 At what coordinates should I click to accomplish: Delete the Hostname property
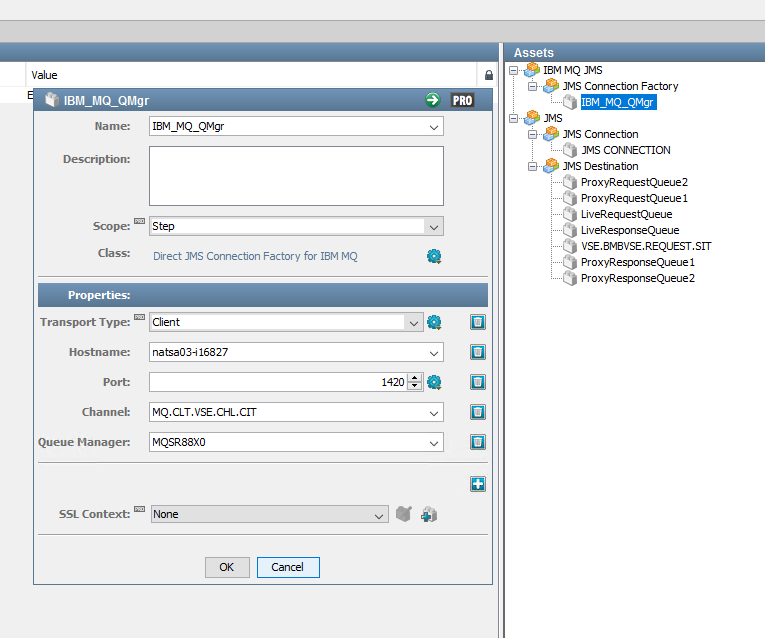pyautogui.click(x=478, y=352)
